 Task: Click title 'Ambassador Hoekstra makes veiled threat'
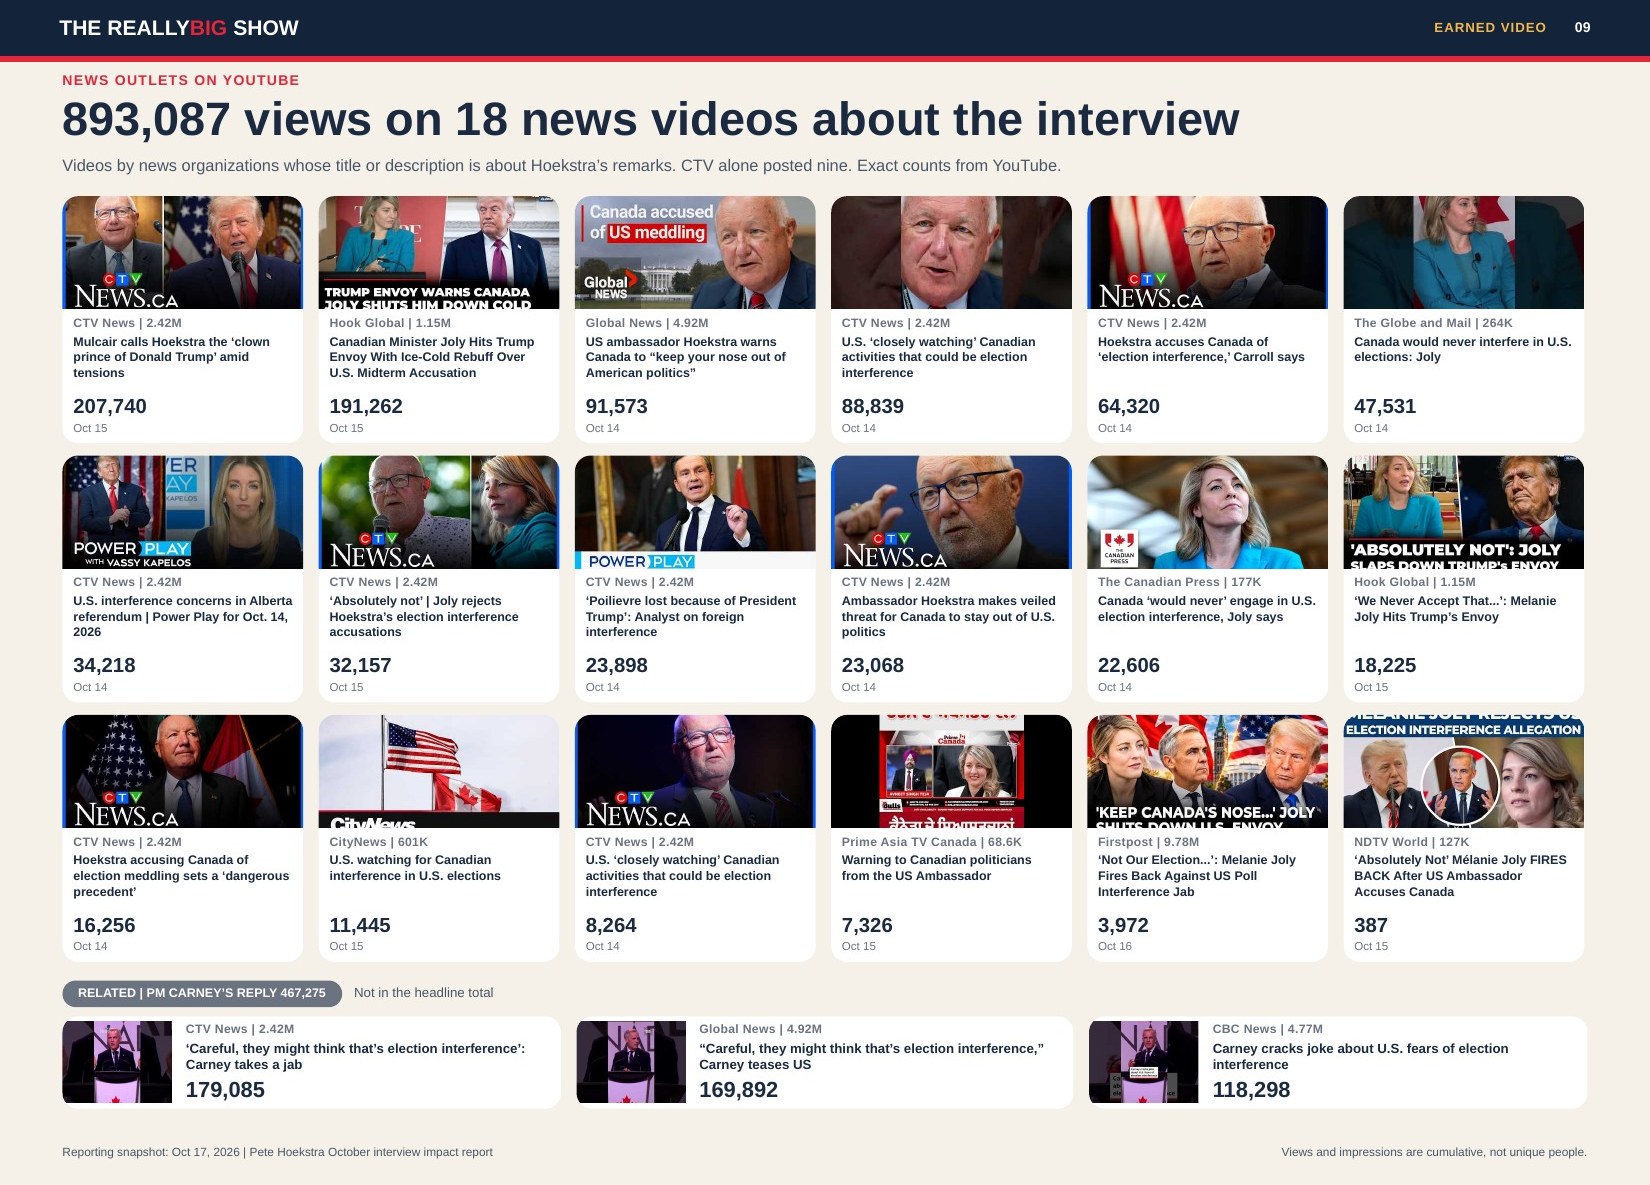coord(948,616)
